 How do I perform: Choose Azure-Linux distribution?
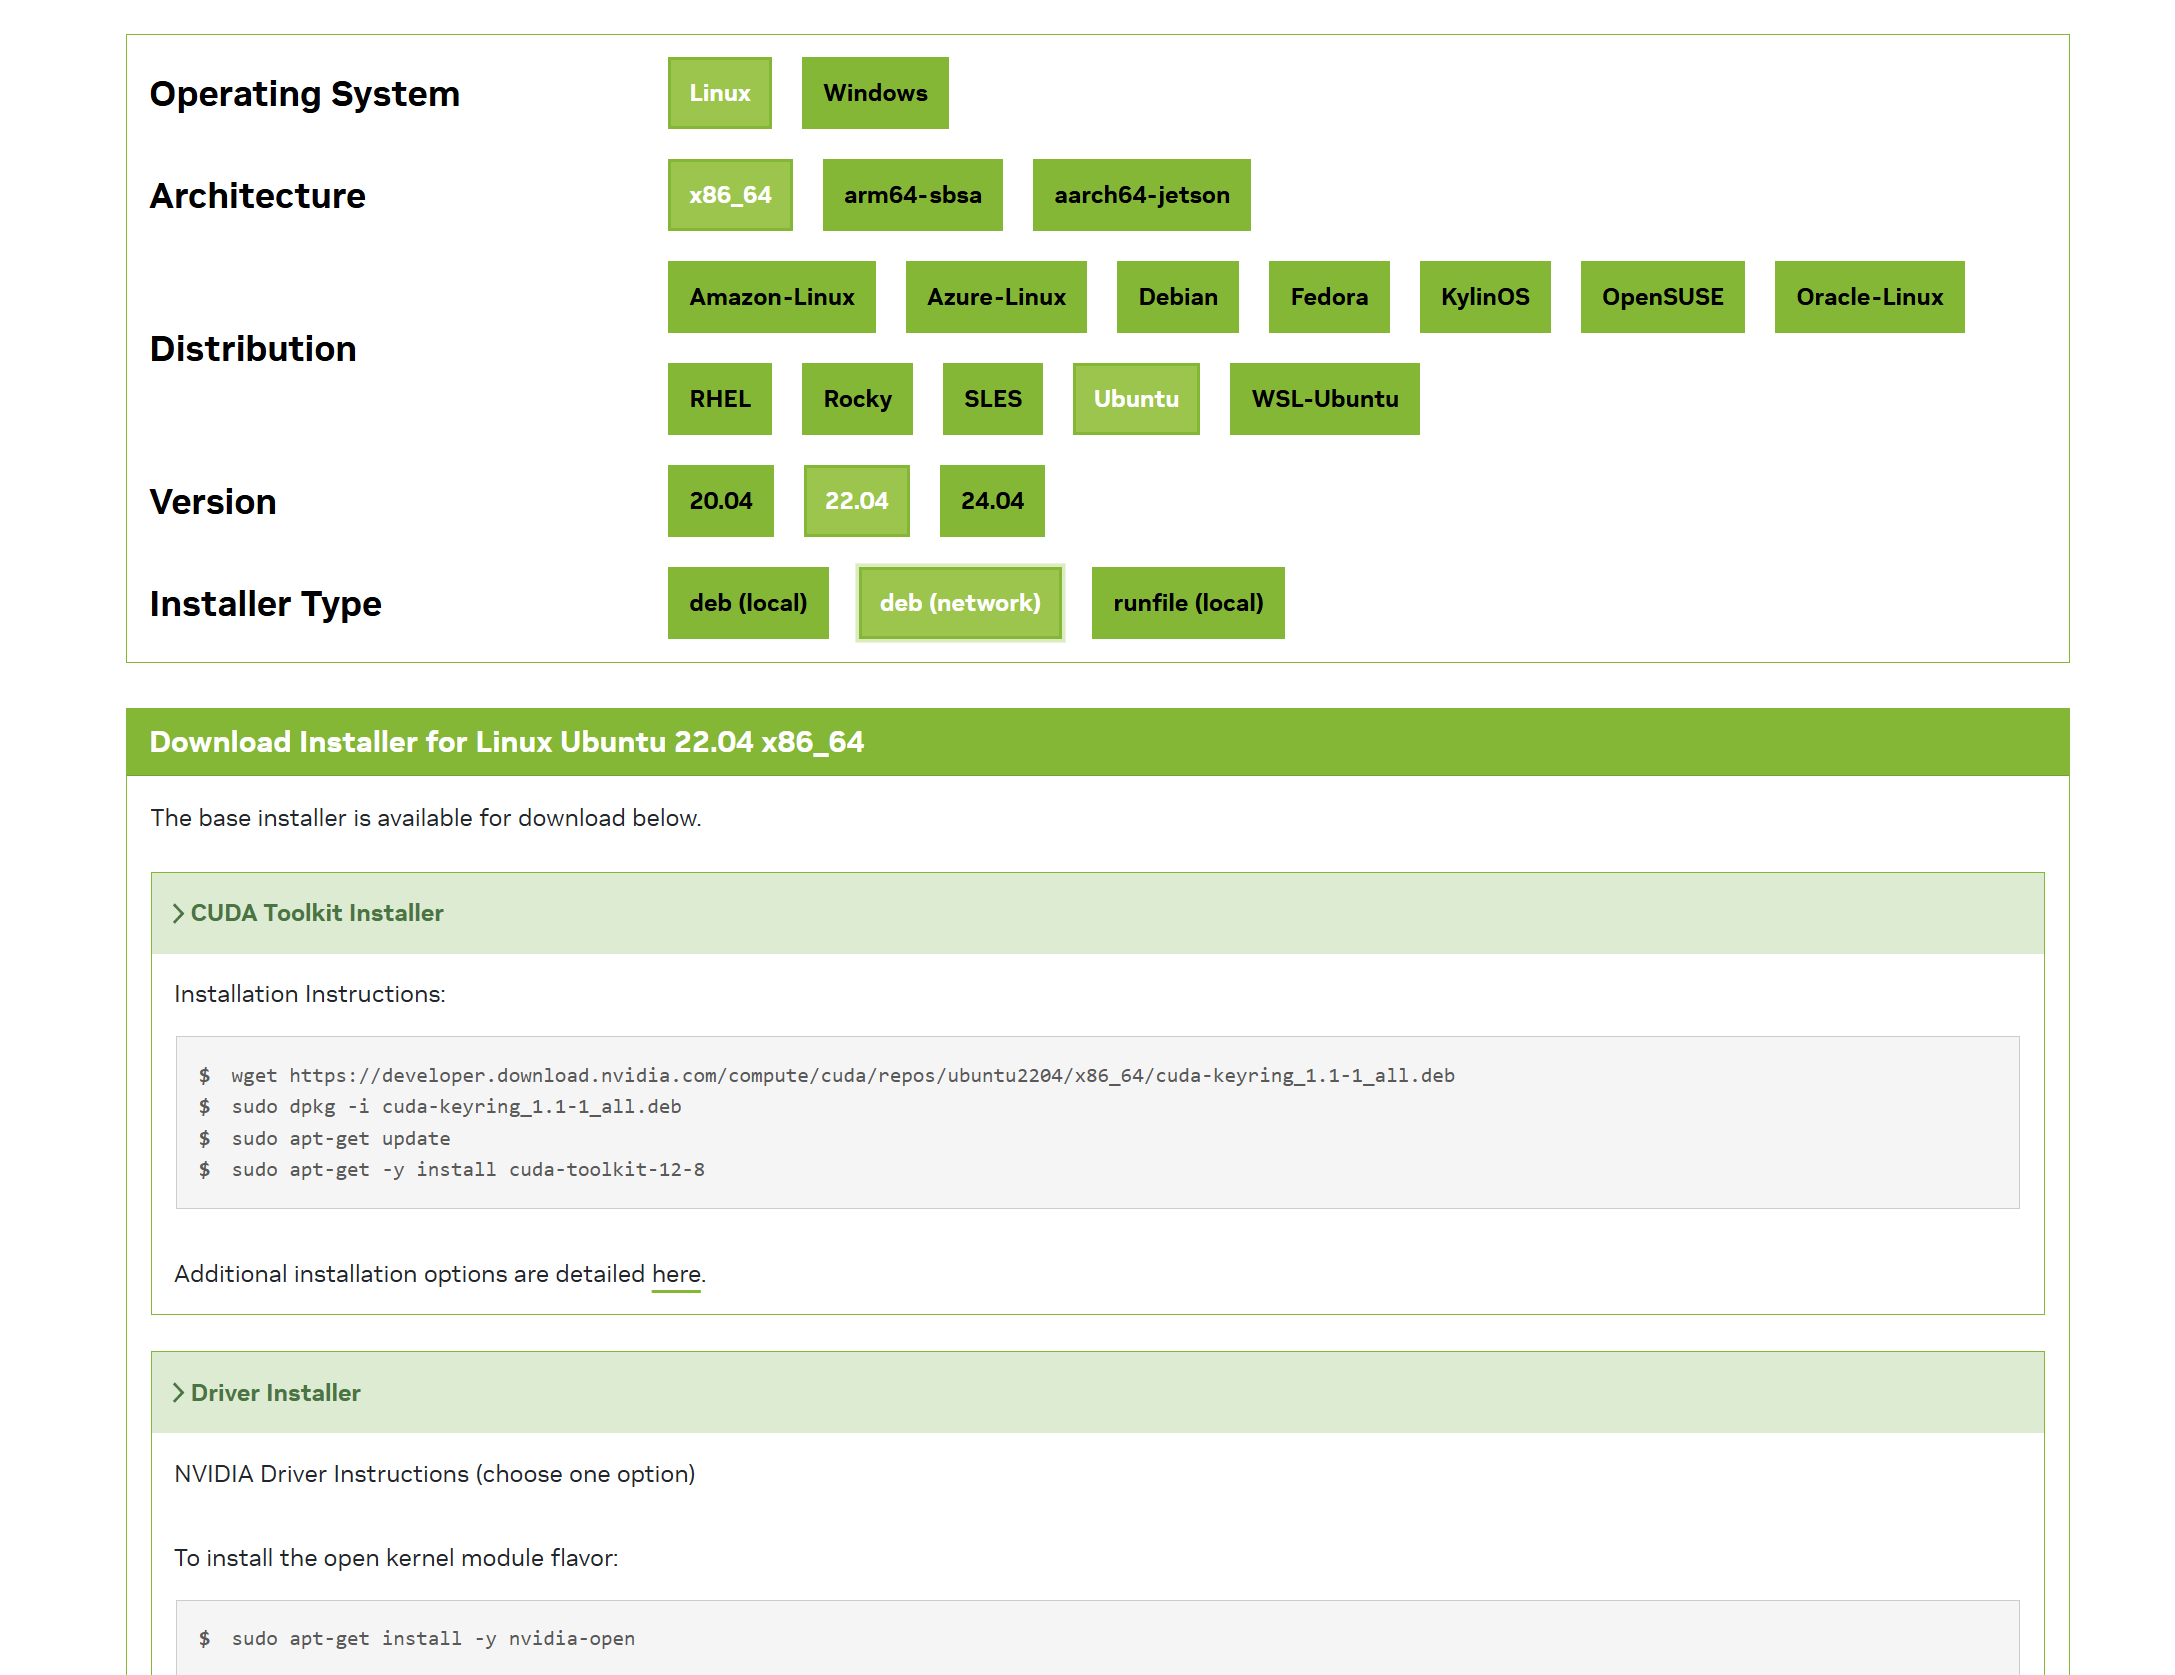point(996,297)
